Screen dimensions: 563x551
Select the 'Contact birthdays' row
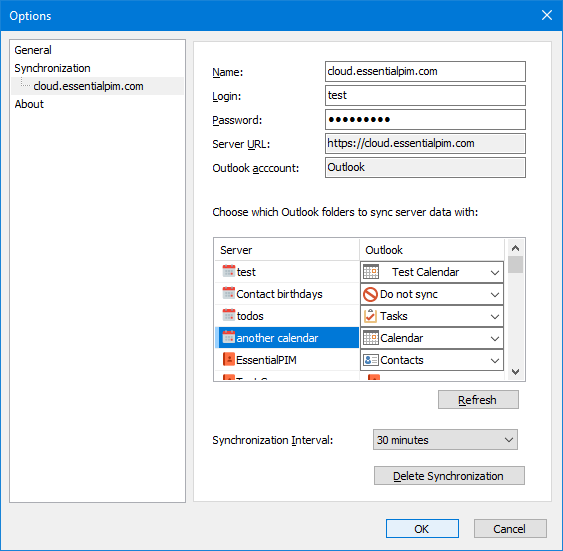point(287,294)
